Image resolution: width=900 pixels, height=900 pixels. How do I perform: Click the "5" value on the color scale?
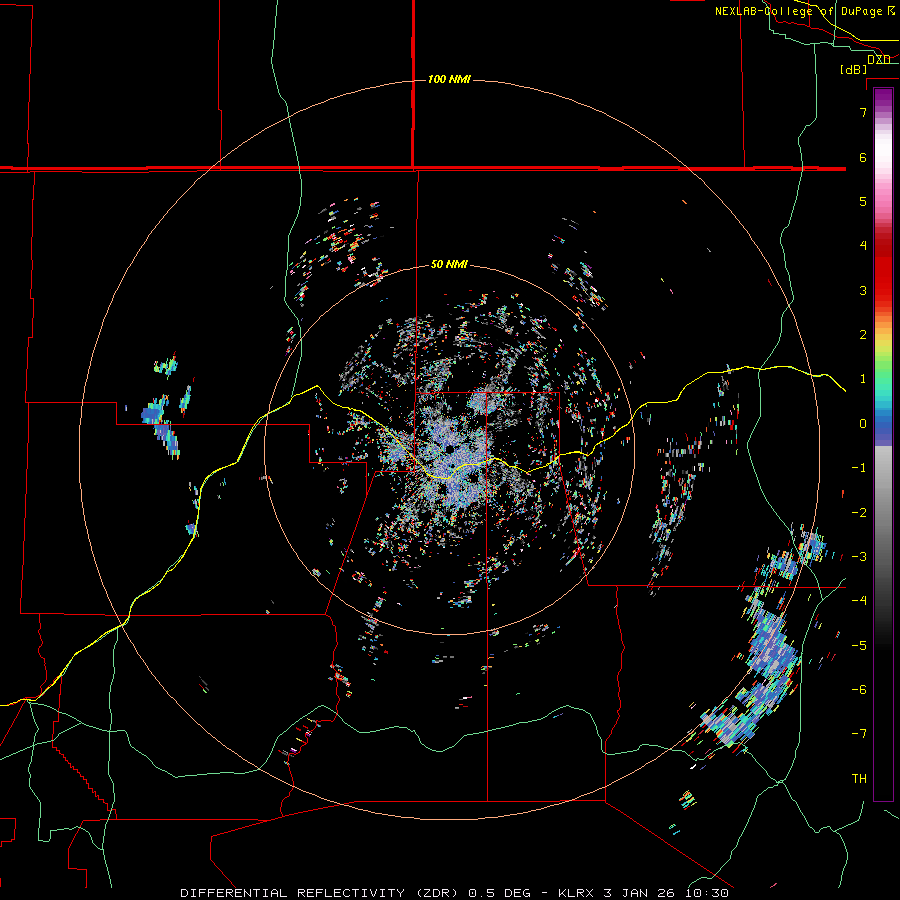[863, 201]
